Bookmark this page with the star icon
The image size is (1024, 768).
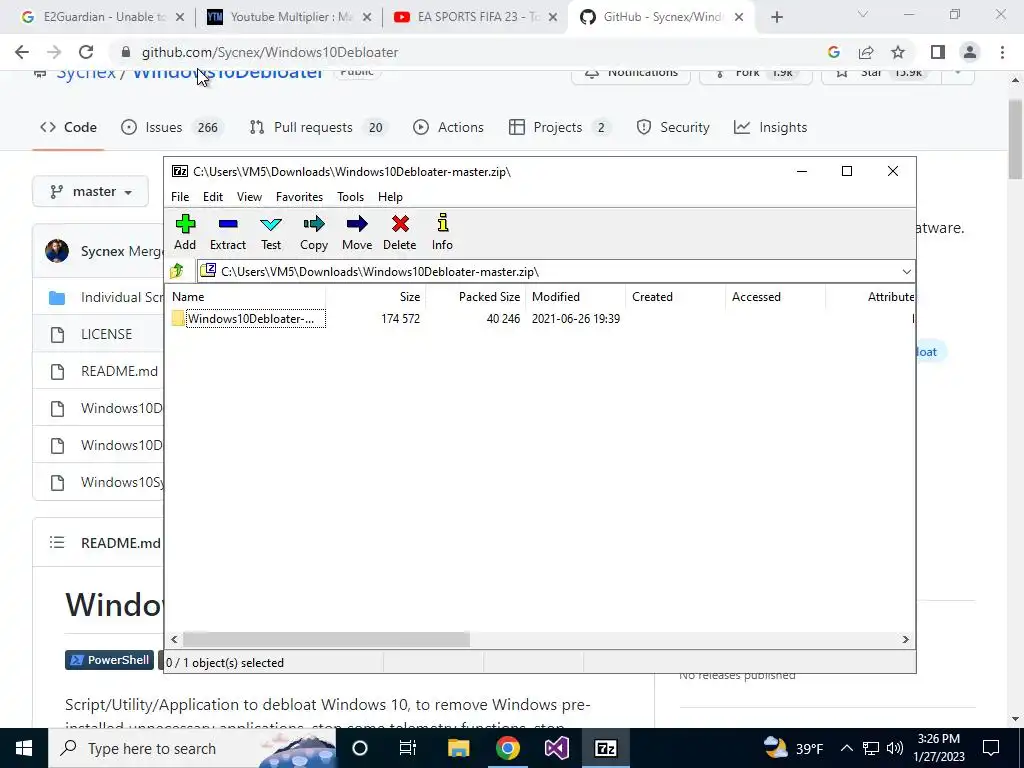[898, 52]
